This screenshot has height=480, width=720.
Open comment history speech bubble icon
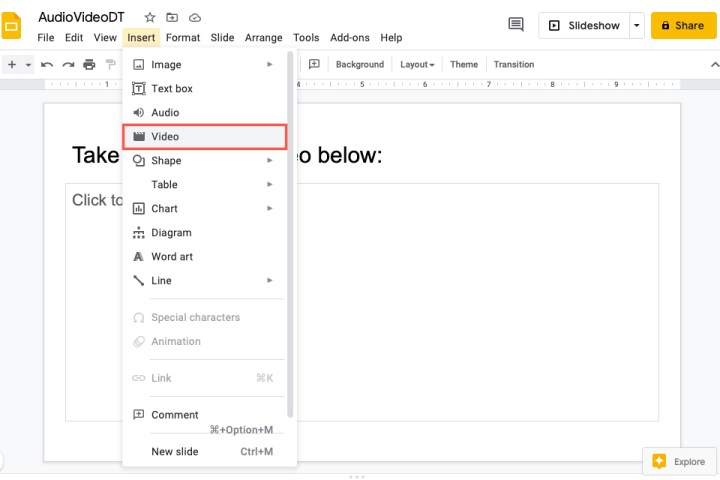(x=516, y=25)
